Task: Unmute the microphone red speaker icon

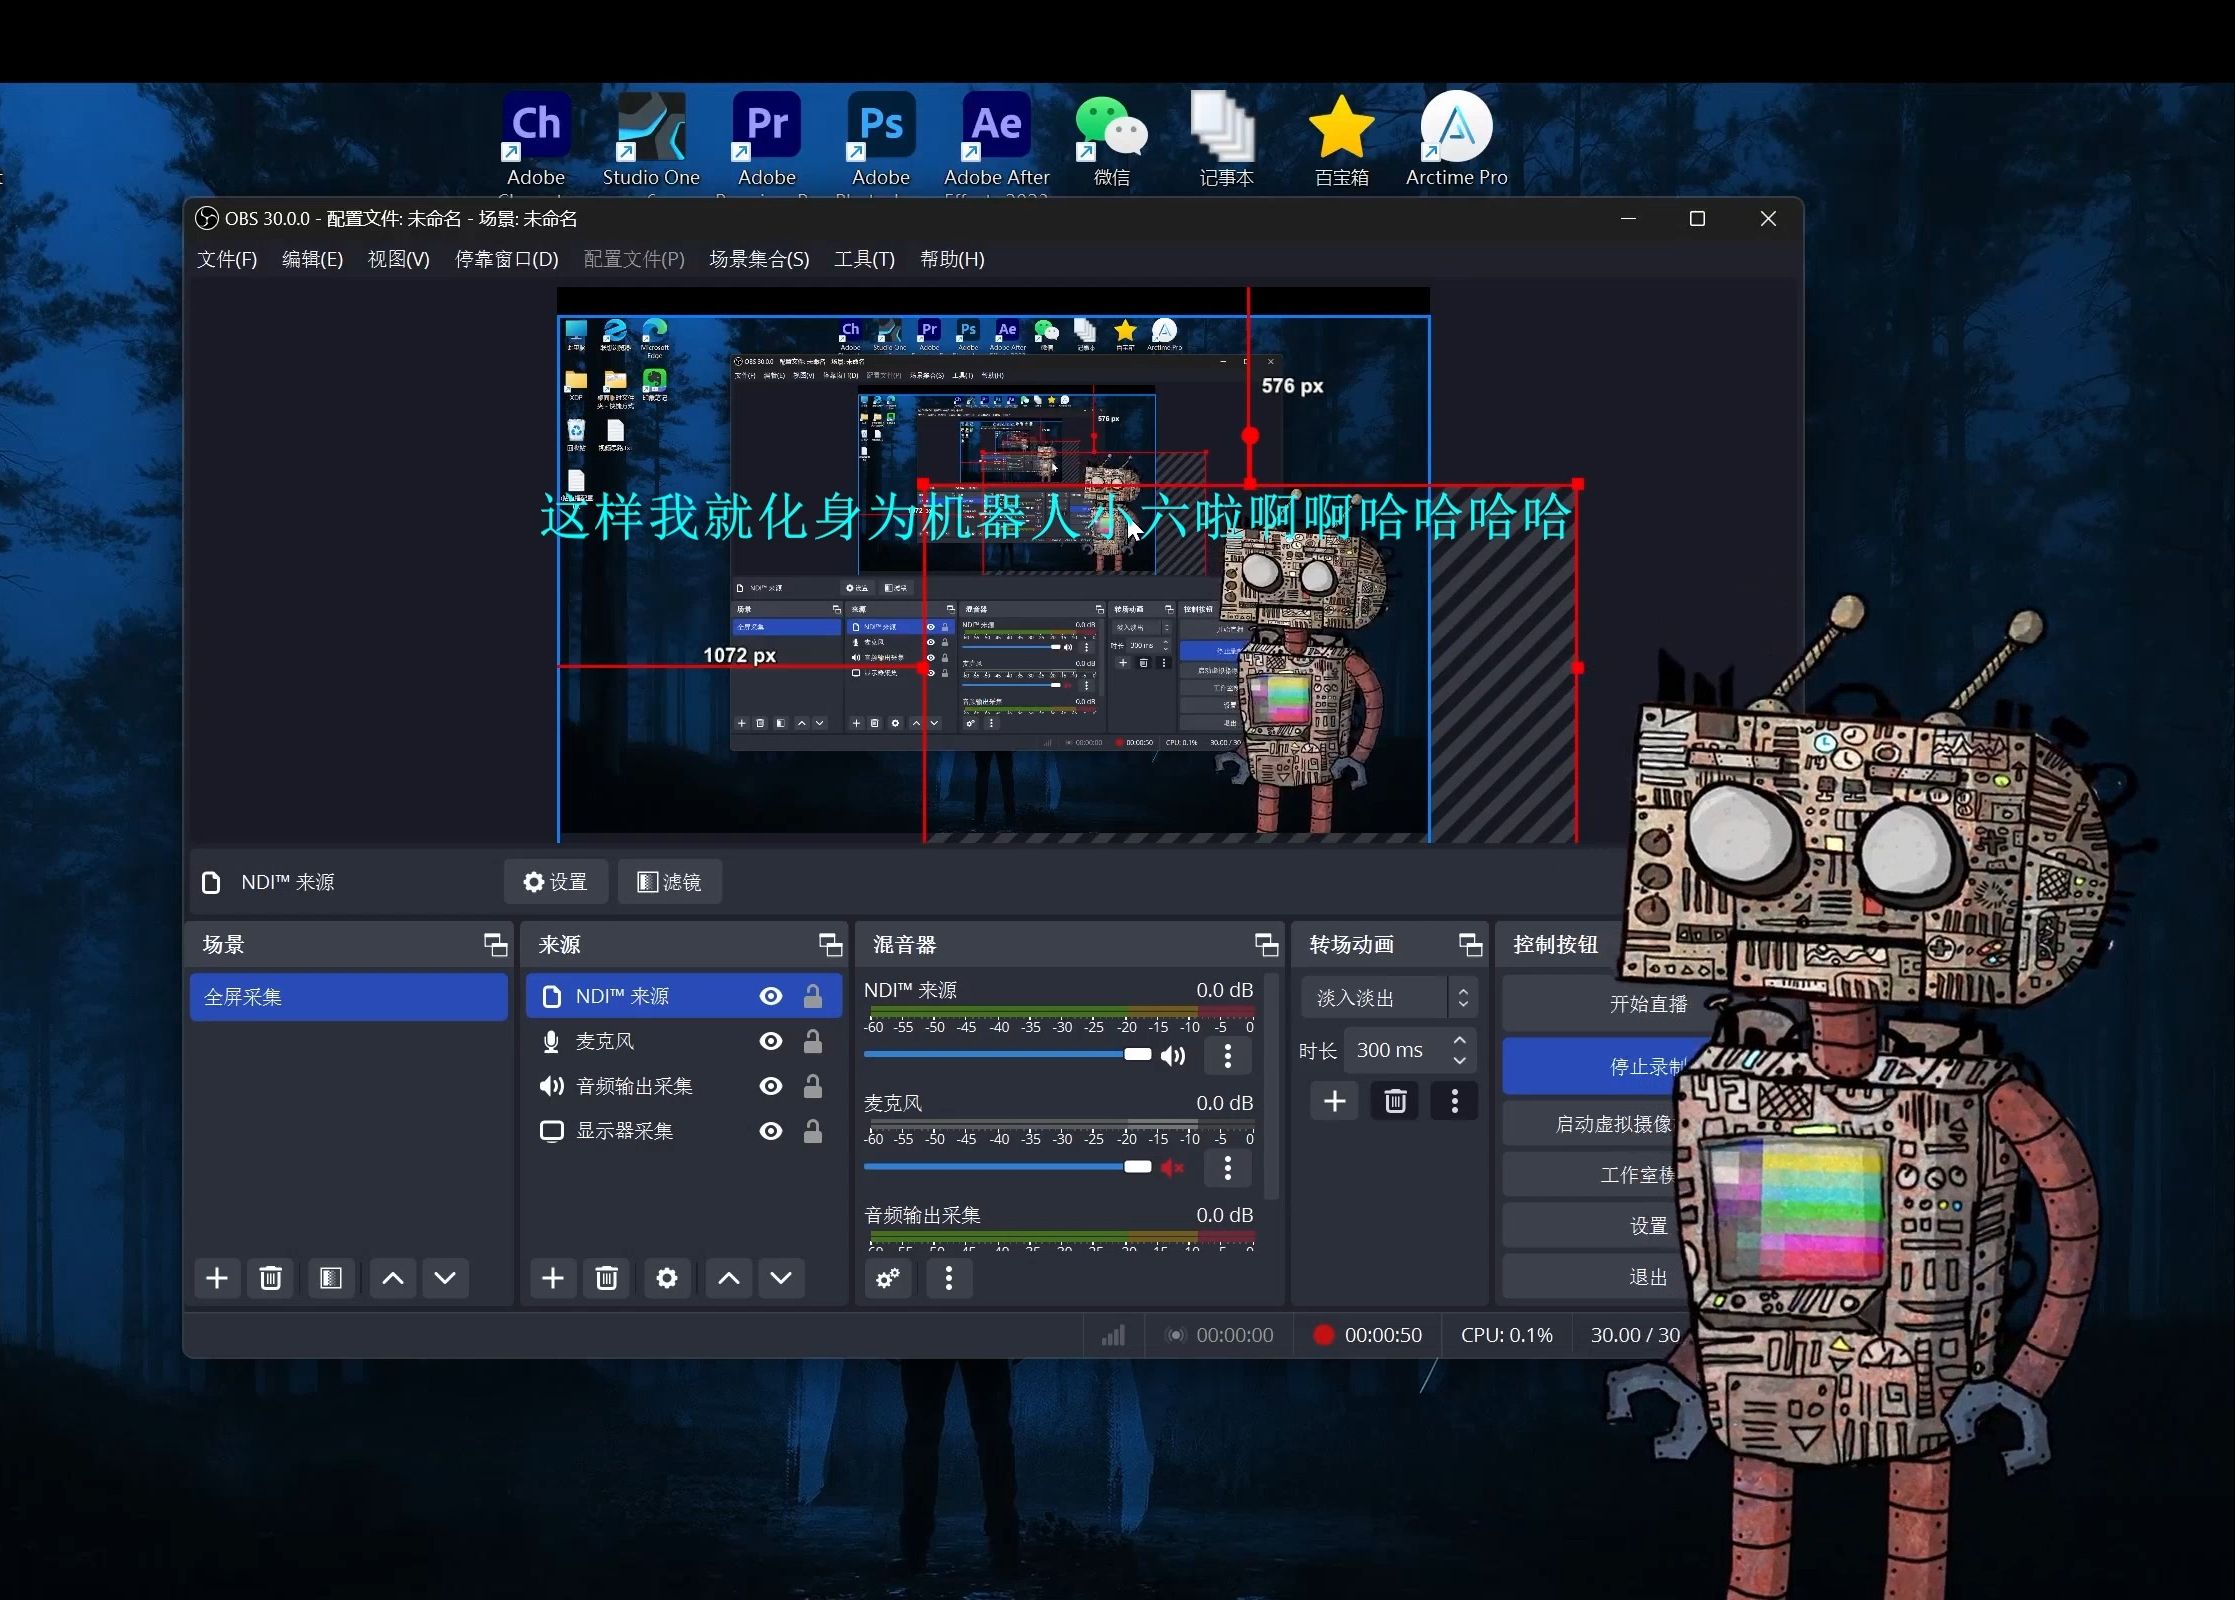Action: click(1173, 1167)
